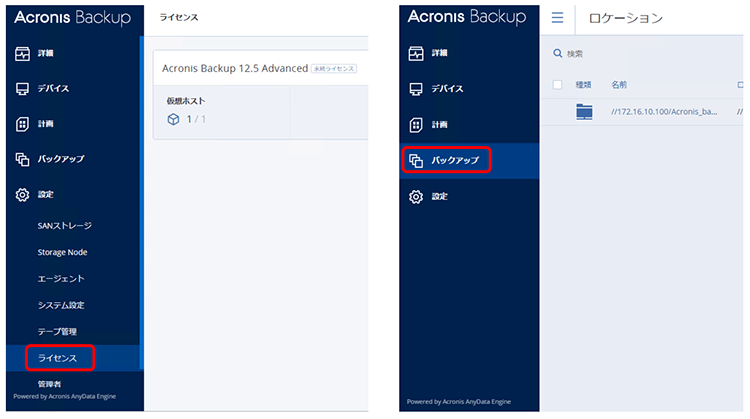The width and height of the screenshot is (750, 419).
Task: Click the 計画 plan icon in left window
Action: (x=22, y=124)
